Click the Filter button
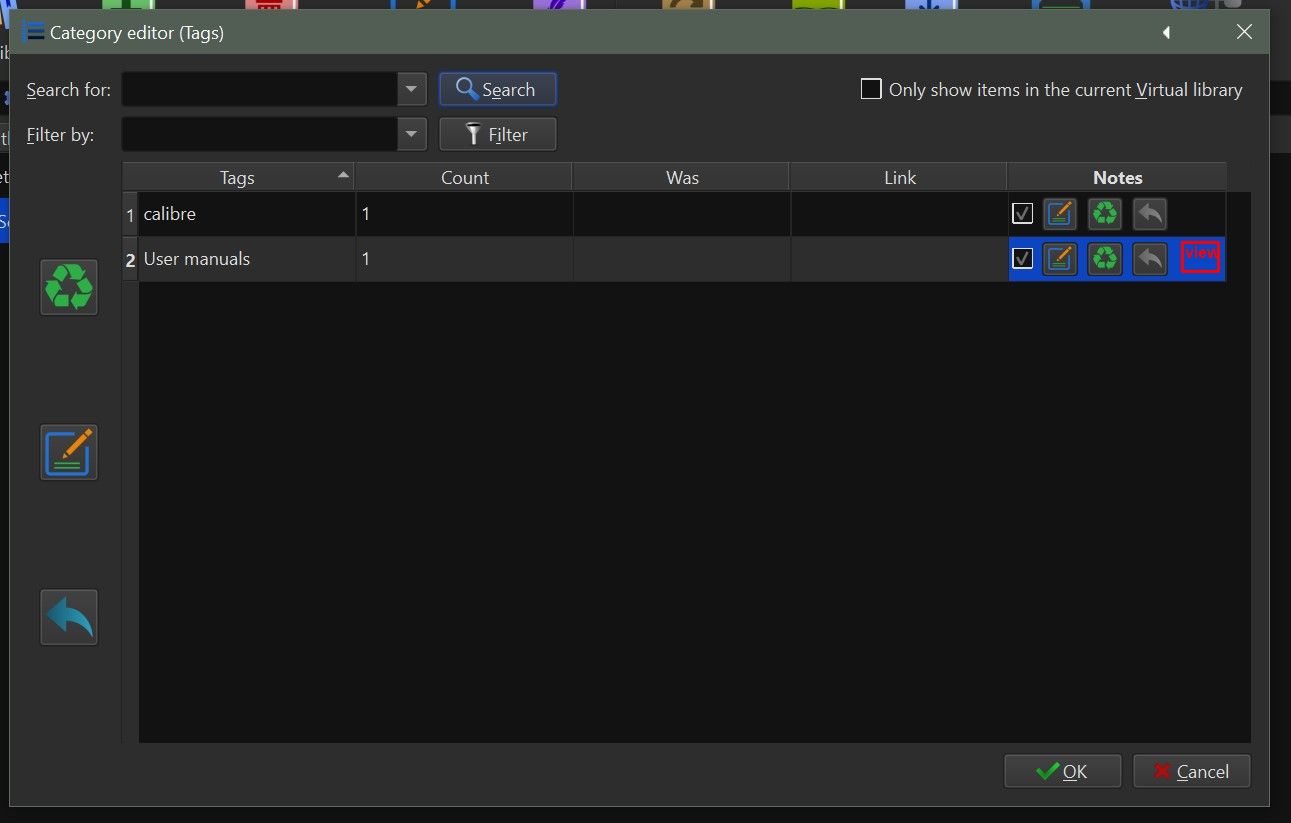This screenshot has width=1291, height=823. (498, 134)
